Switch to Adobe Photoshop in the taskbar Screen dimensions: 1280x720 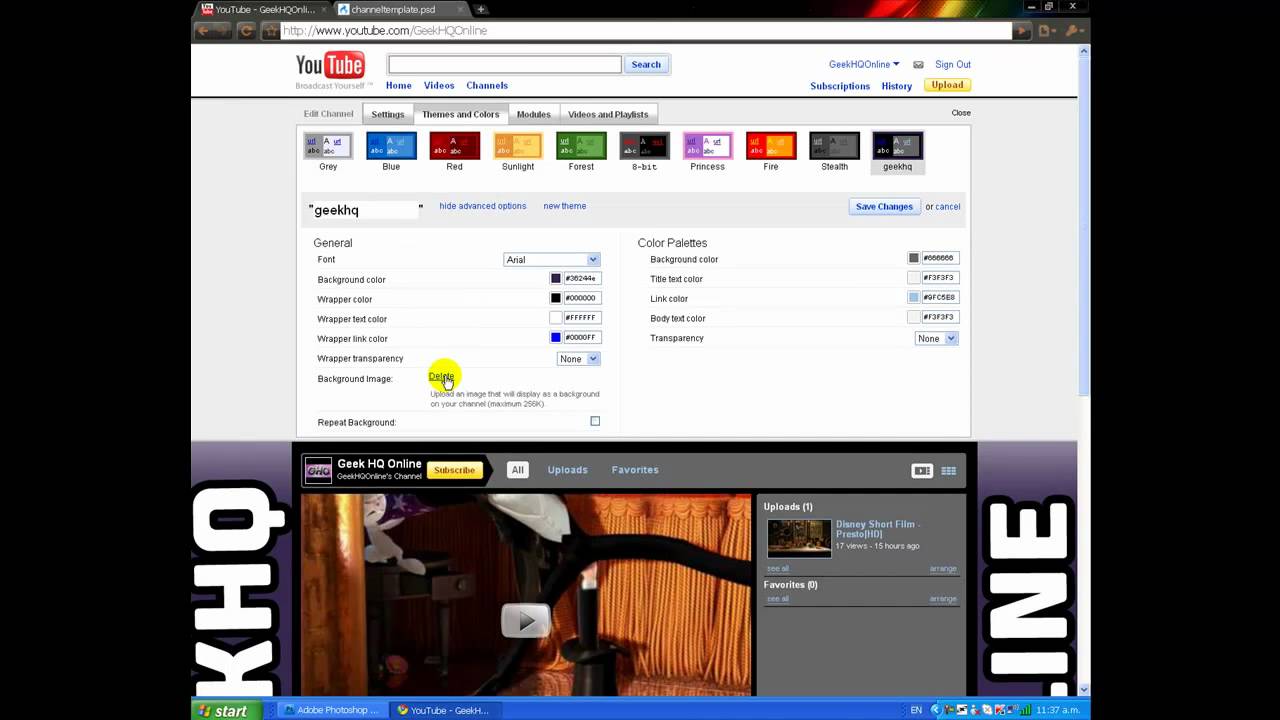tap(330, 711)
